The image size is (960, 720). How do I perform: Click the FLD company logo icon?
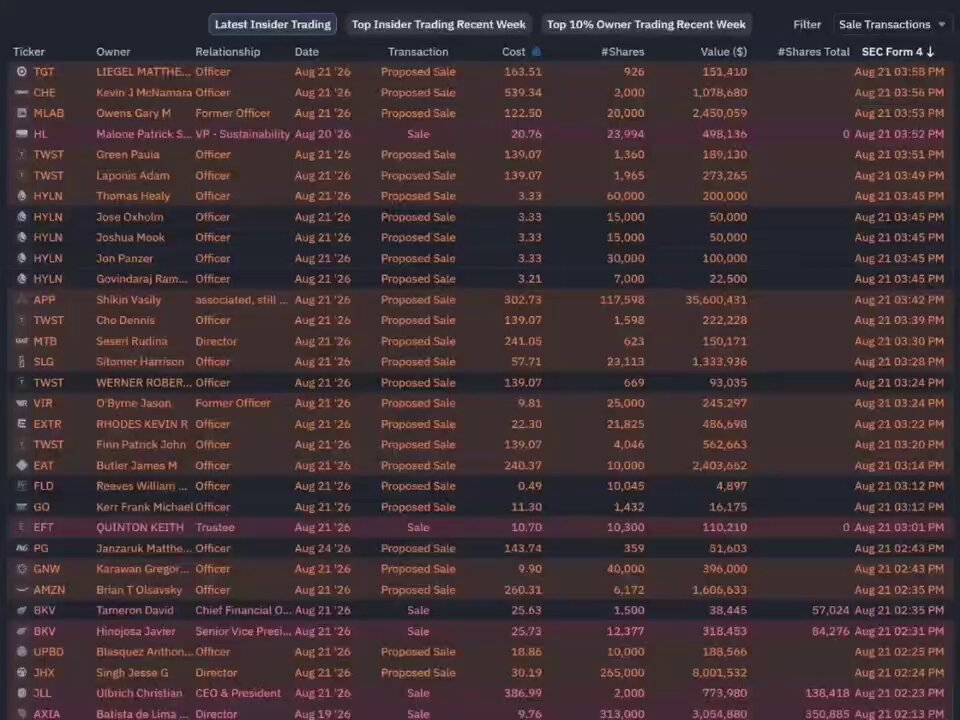click(x=21, y=486)
